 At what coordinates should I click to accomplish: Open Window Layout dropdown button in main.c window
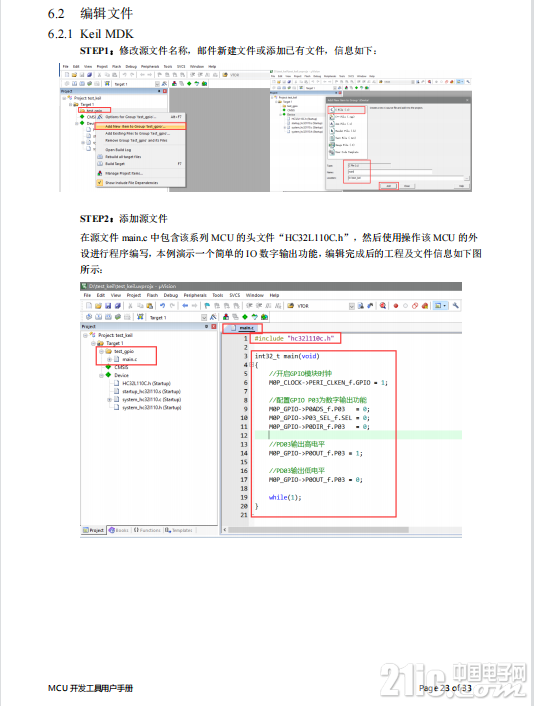[440, 306]
